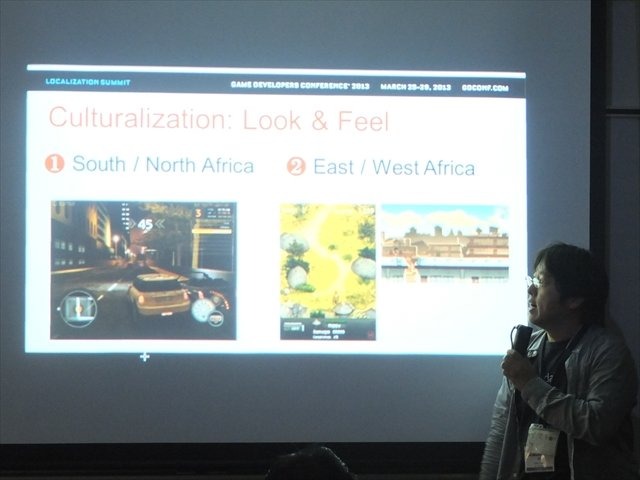Select the night racing game screenshot

143,270
